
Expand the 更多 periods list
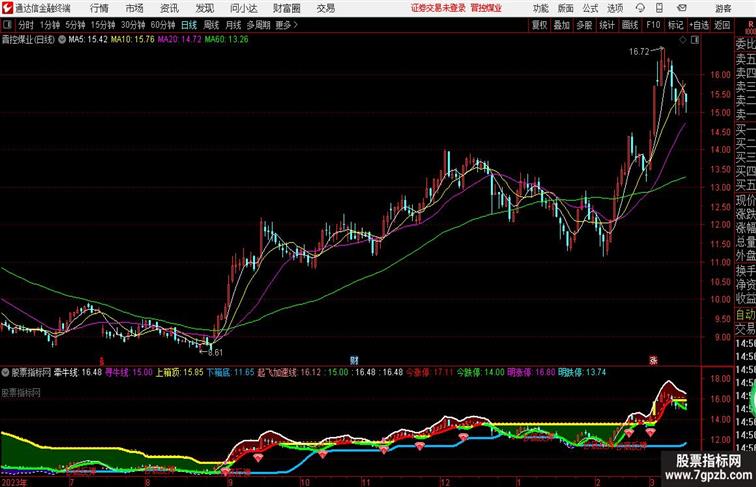click(286, 25)
